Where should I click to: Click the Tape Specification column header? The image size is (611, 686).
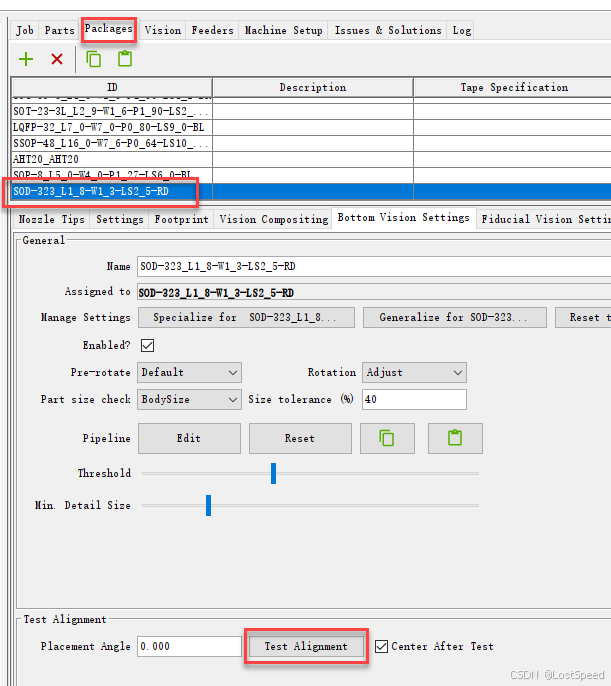(x=513, y=88)
